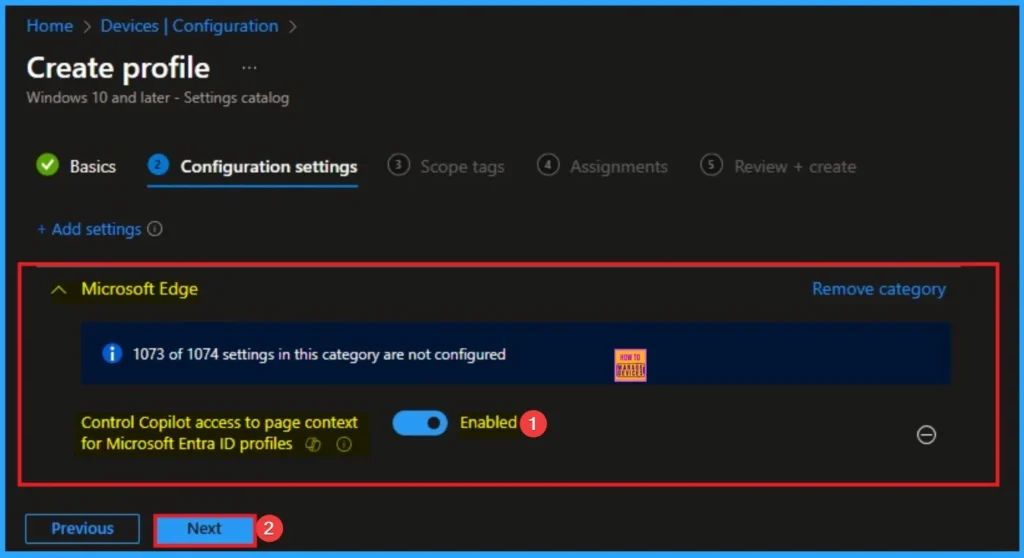Viewport: 1024px width, 558px height.
Task: Click the Previous button
Action: [82, 529]
